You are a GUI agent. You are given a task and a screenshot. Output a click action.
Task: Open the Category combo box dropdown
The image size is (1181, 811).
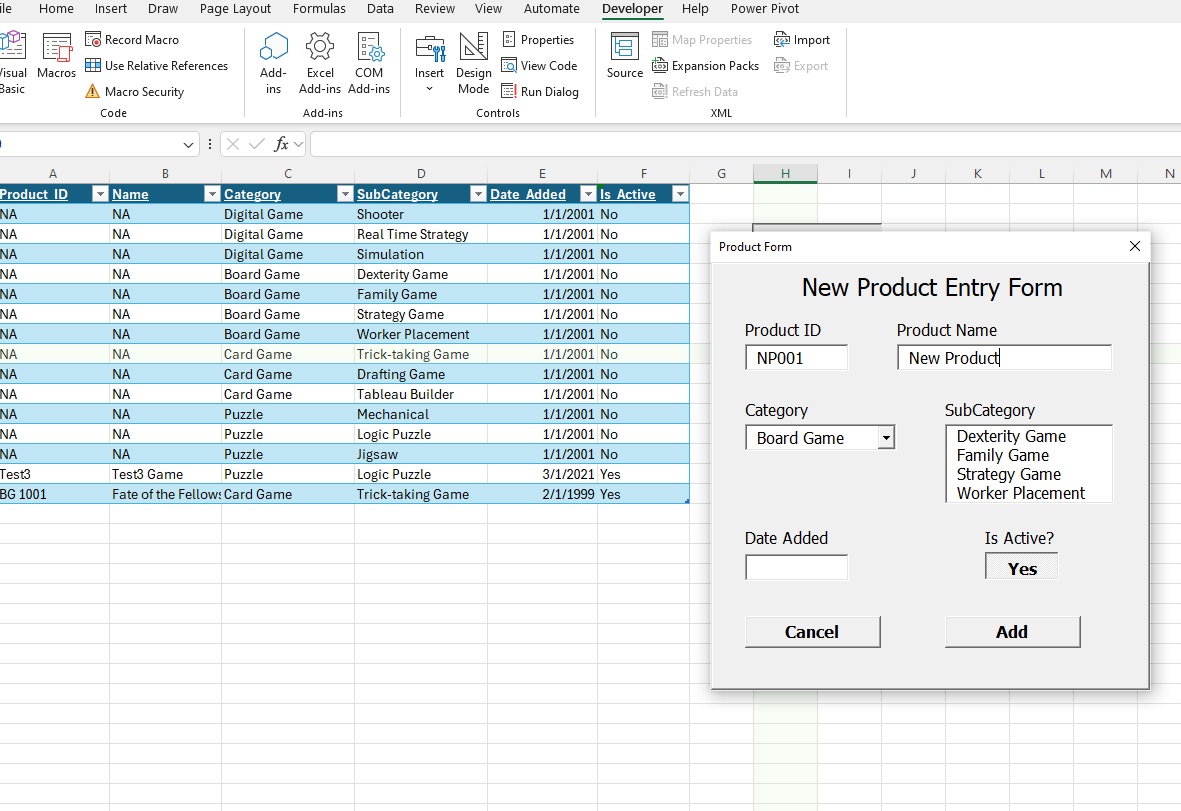885,438
